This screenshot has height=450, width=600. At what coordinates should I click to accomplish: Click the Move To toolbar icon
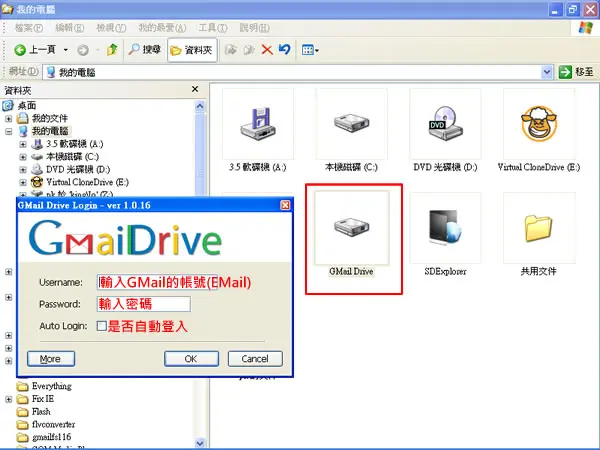point(230,50)
